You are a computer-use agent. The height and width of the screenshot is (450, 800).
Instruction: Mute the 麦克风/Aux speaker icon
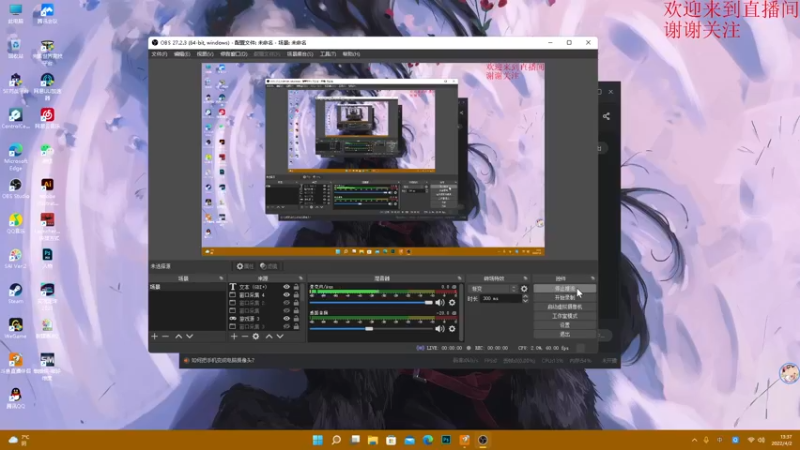441,302
